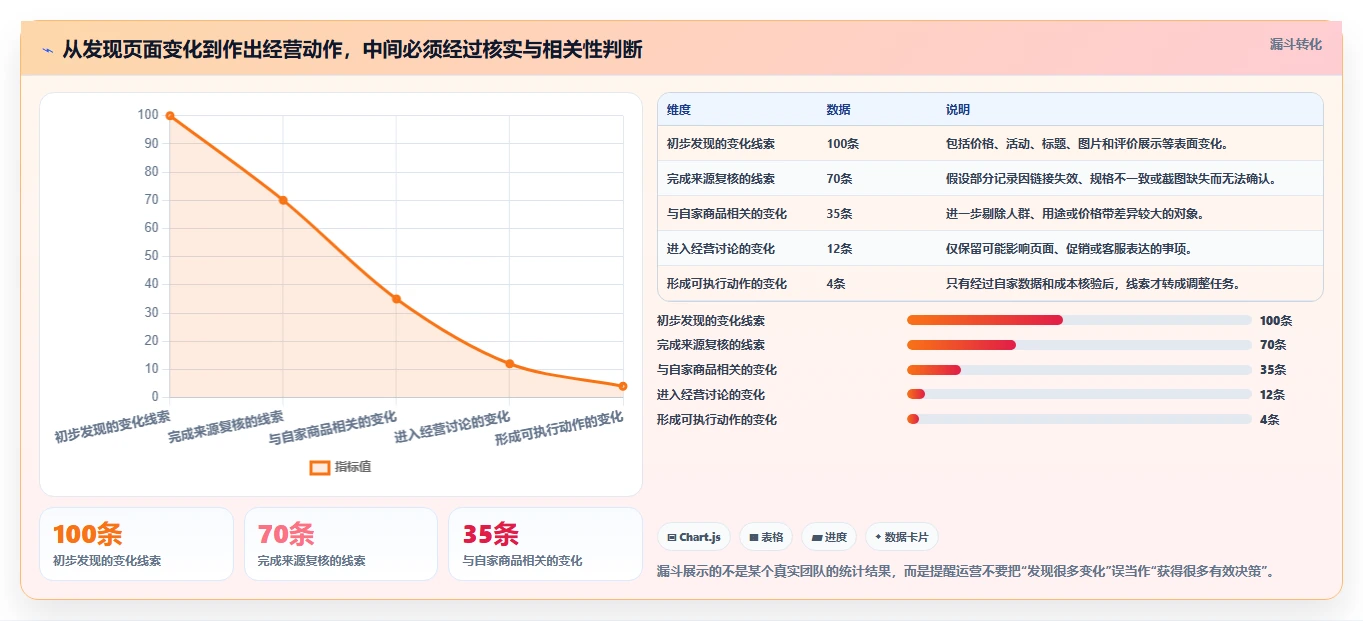The image size is (1363, 621).
Task: Click the chart data point at 4
Action: click(x=623, y=386)
